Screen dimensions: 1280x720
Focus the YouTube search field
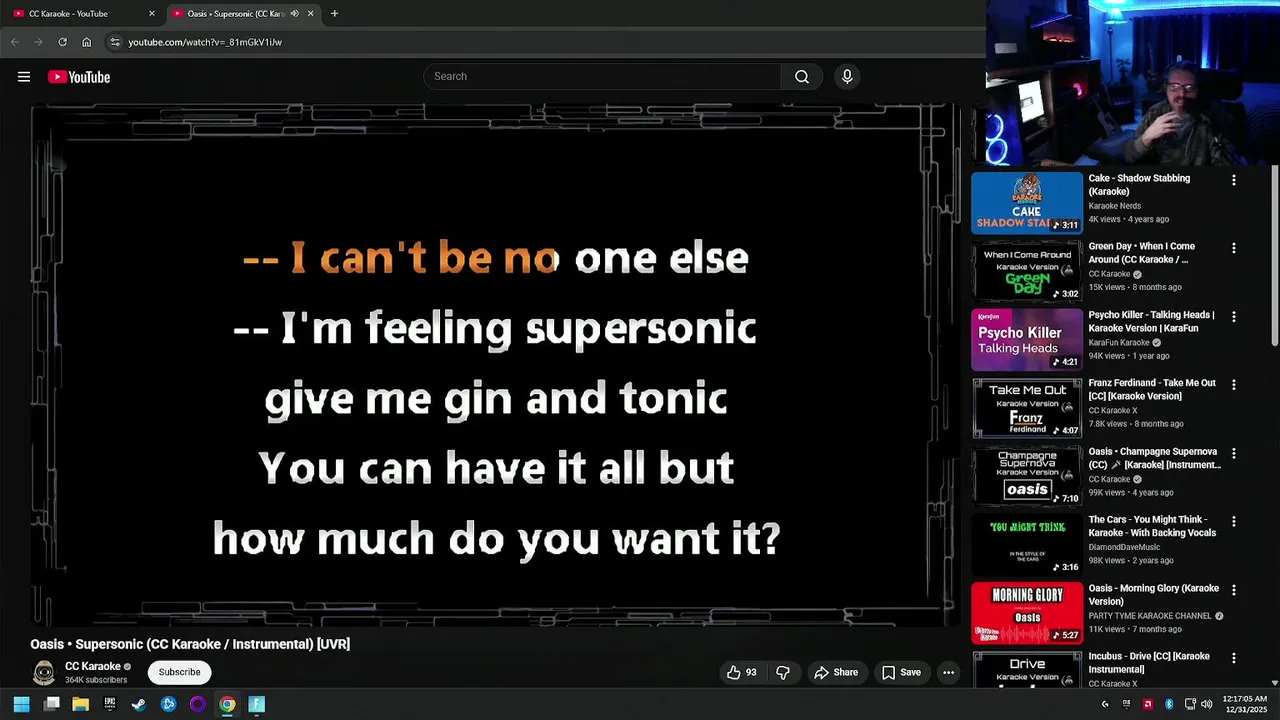pos(602,77)
